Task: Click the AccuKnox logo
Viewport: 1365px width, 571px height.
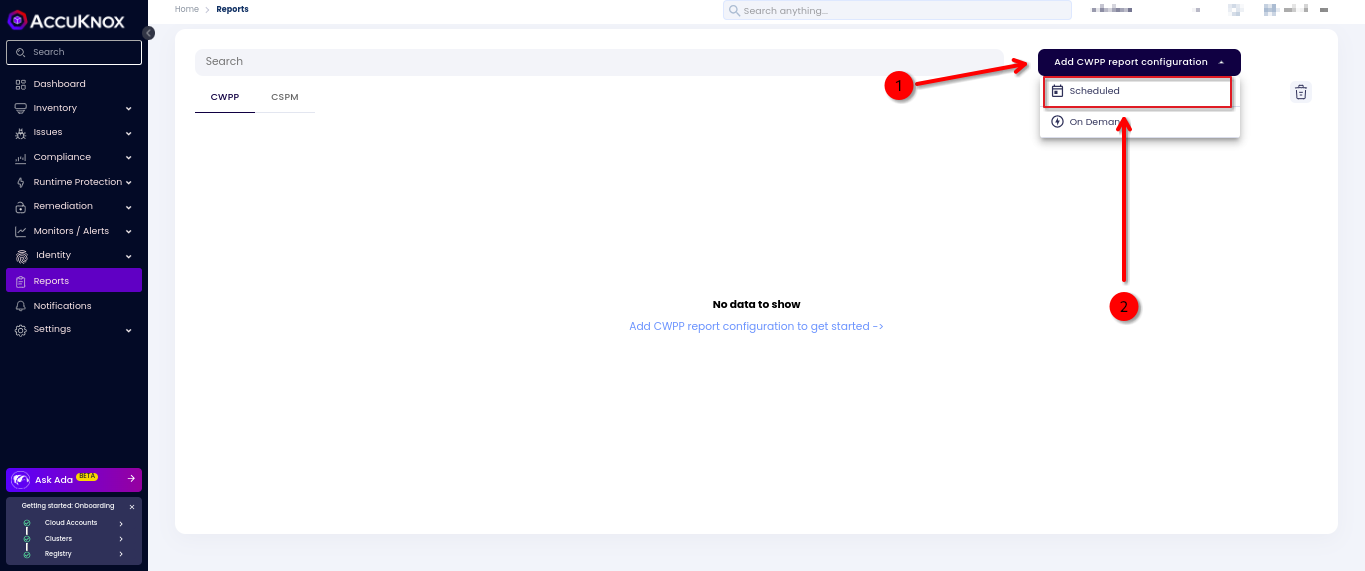Action: tap(67, 20)
